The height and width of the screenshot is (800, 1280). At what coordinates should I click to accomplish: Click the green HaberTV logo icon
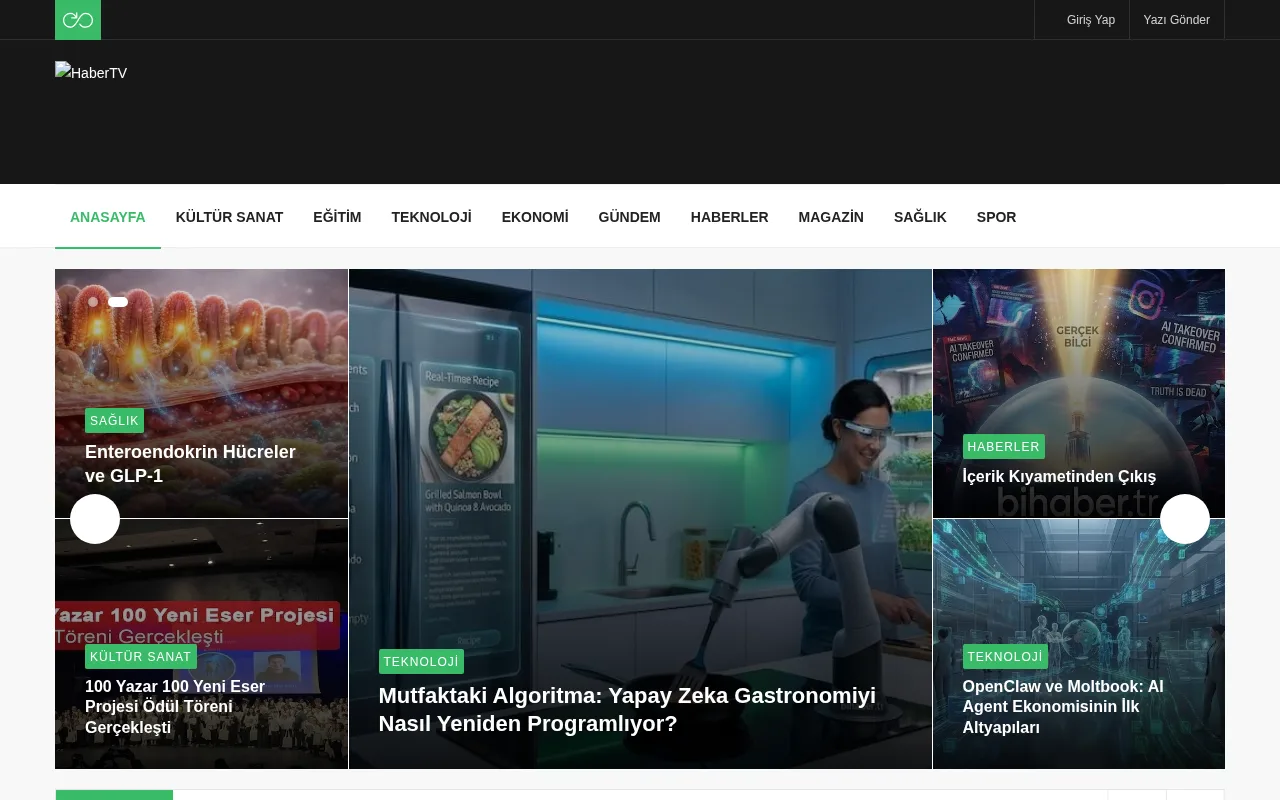[77, 19]
